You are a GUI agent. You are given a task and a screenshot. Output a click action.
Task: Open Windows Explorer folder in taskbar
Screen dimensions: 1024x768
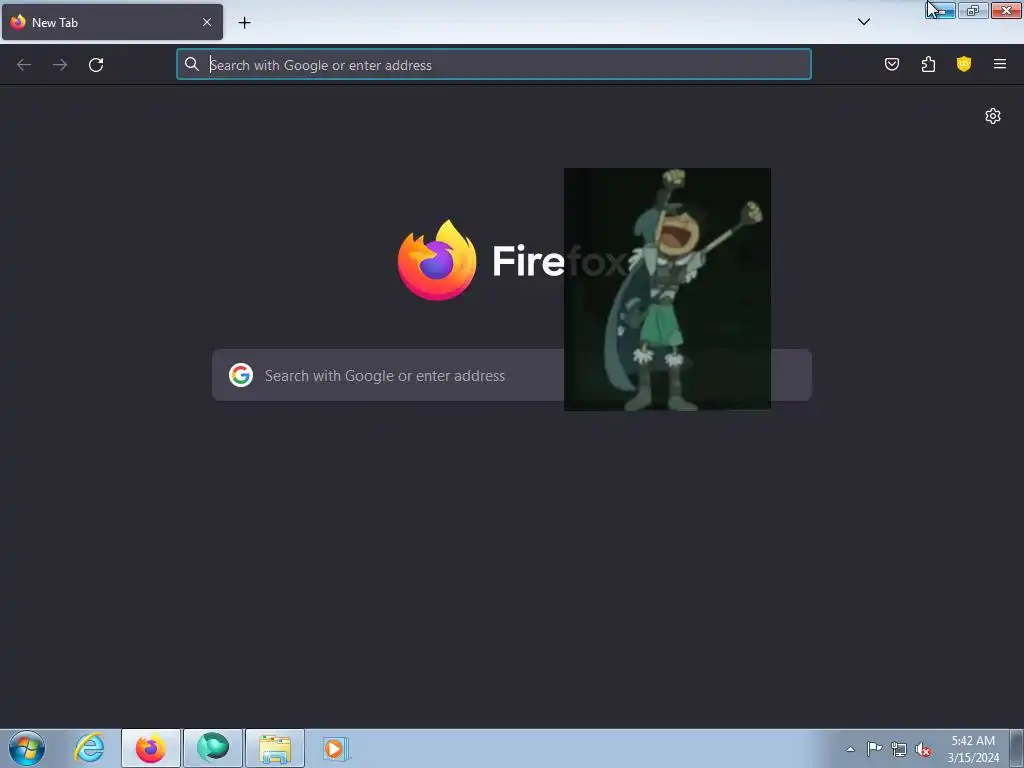click(275, 748)
